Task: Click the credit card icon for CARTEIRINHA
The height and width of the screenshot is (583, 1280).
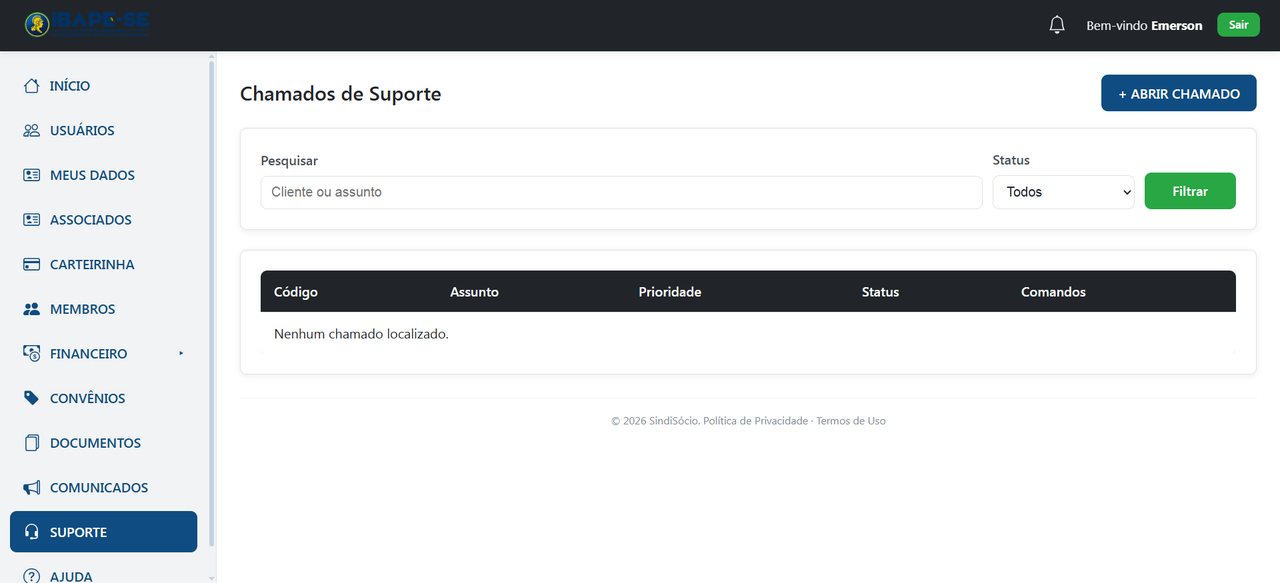Action: tap(32, 265)
